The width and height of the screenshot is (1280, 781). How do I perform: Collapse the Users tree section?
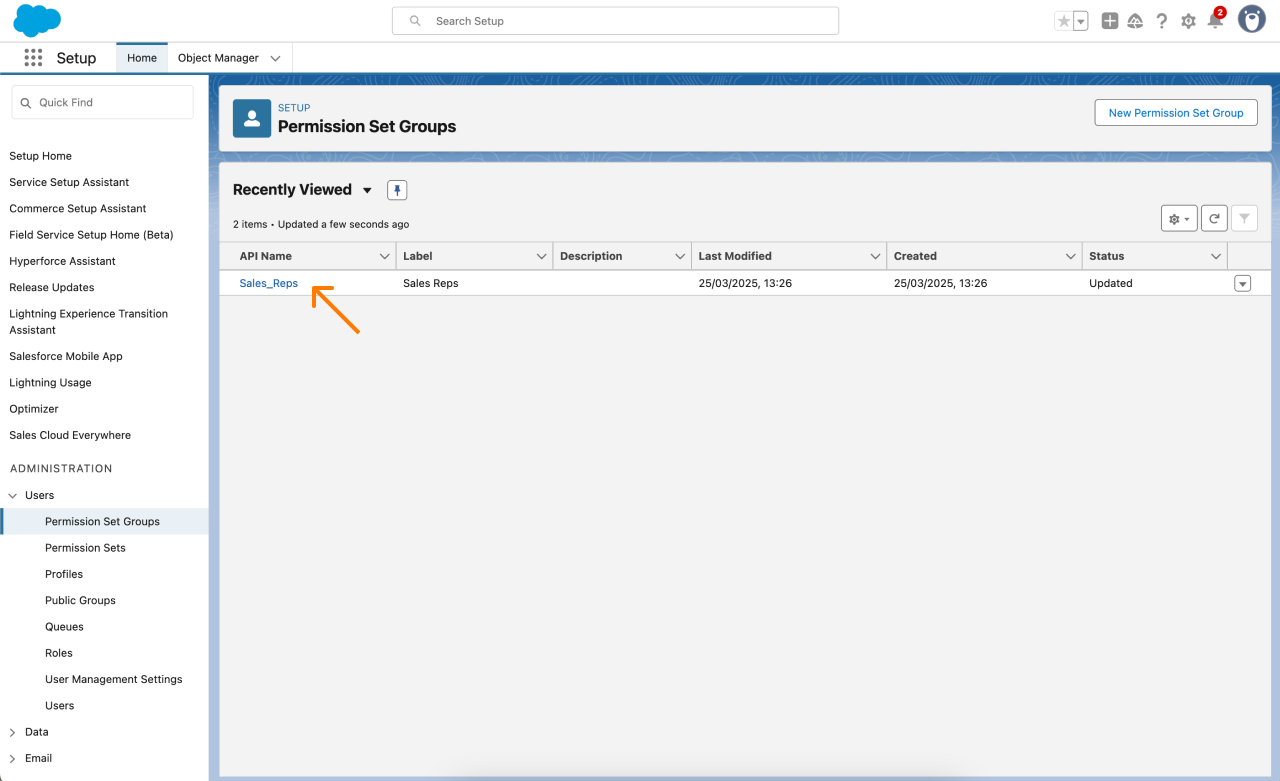(x=13, y=495)
